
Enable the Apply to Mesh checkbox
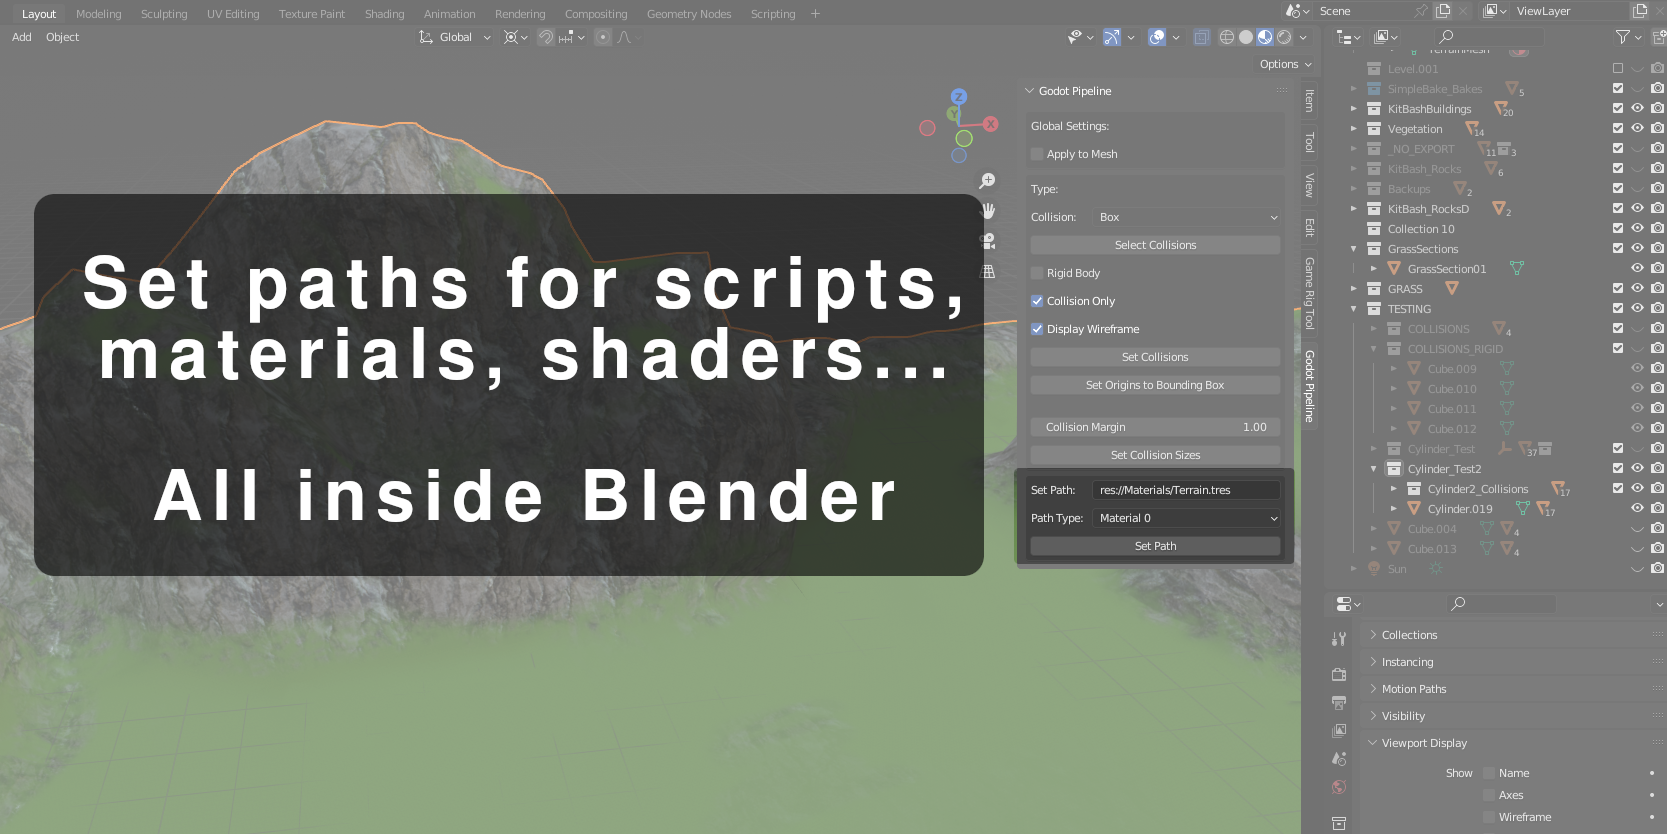pyautogui.click(x=1037, y=154)
